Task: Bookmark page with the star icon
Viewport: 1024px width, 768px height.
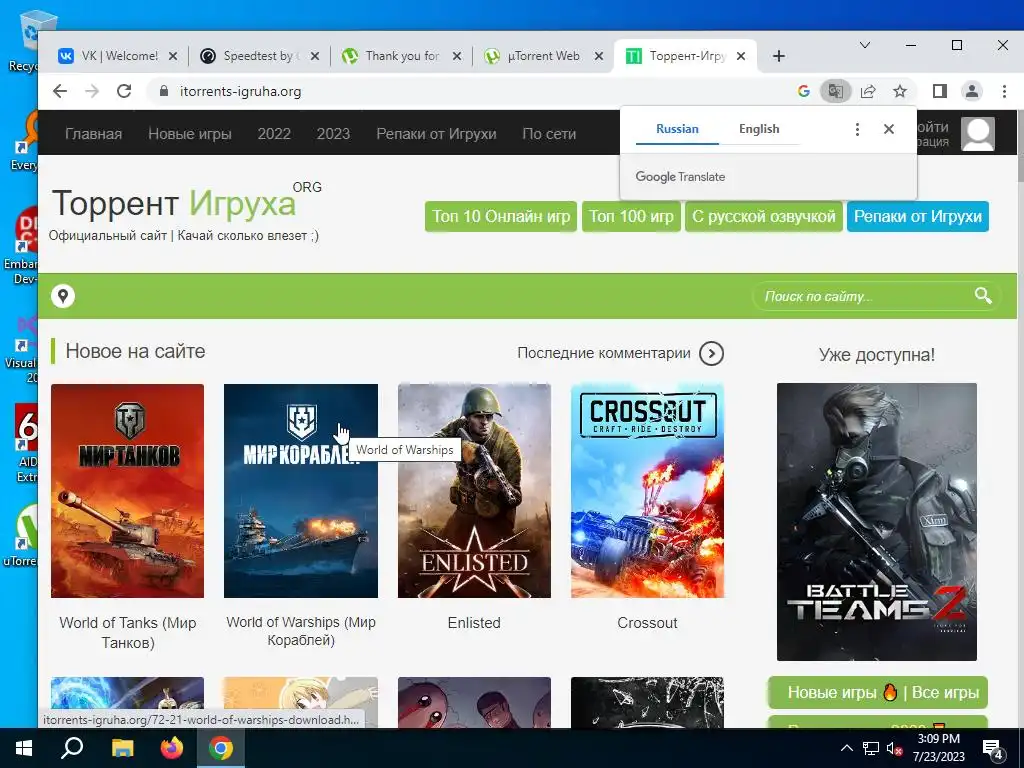Action: (900, 91)
